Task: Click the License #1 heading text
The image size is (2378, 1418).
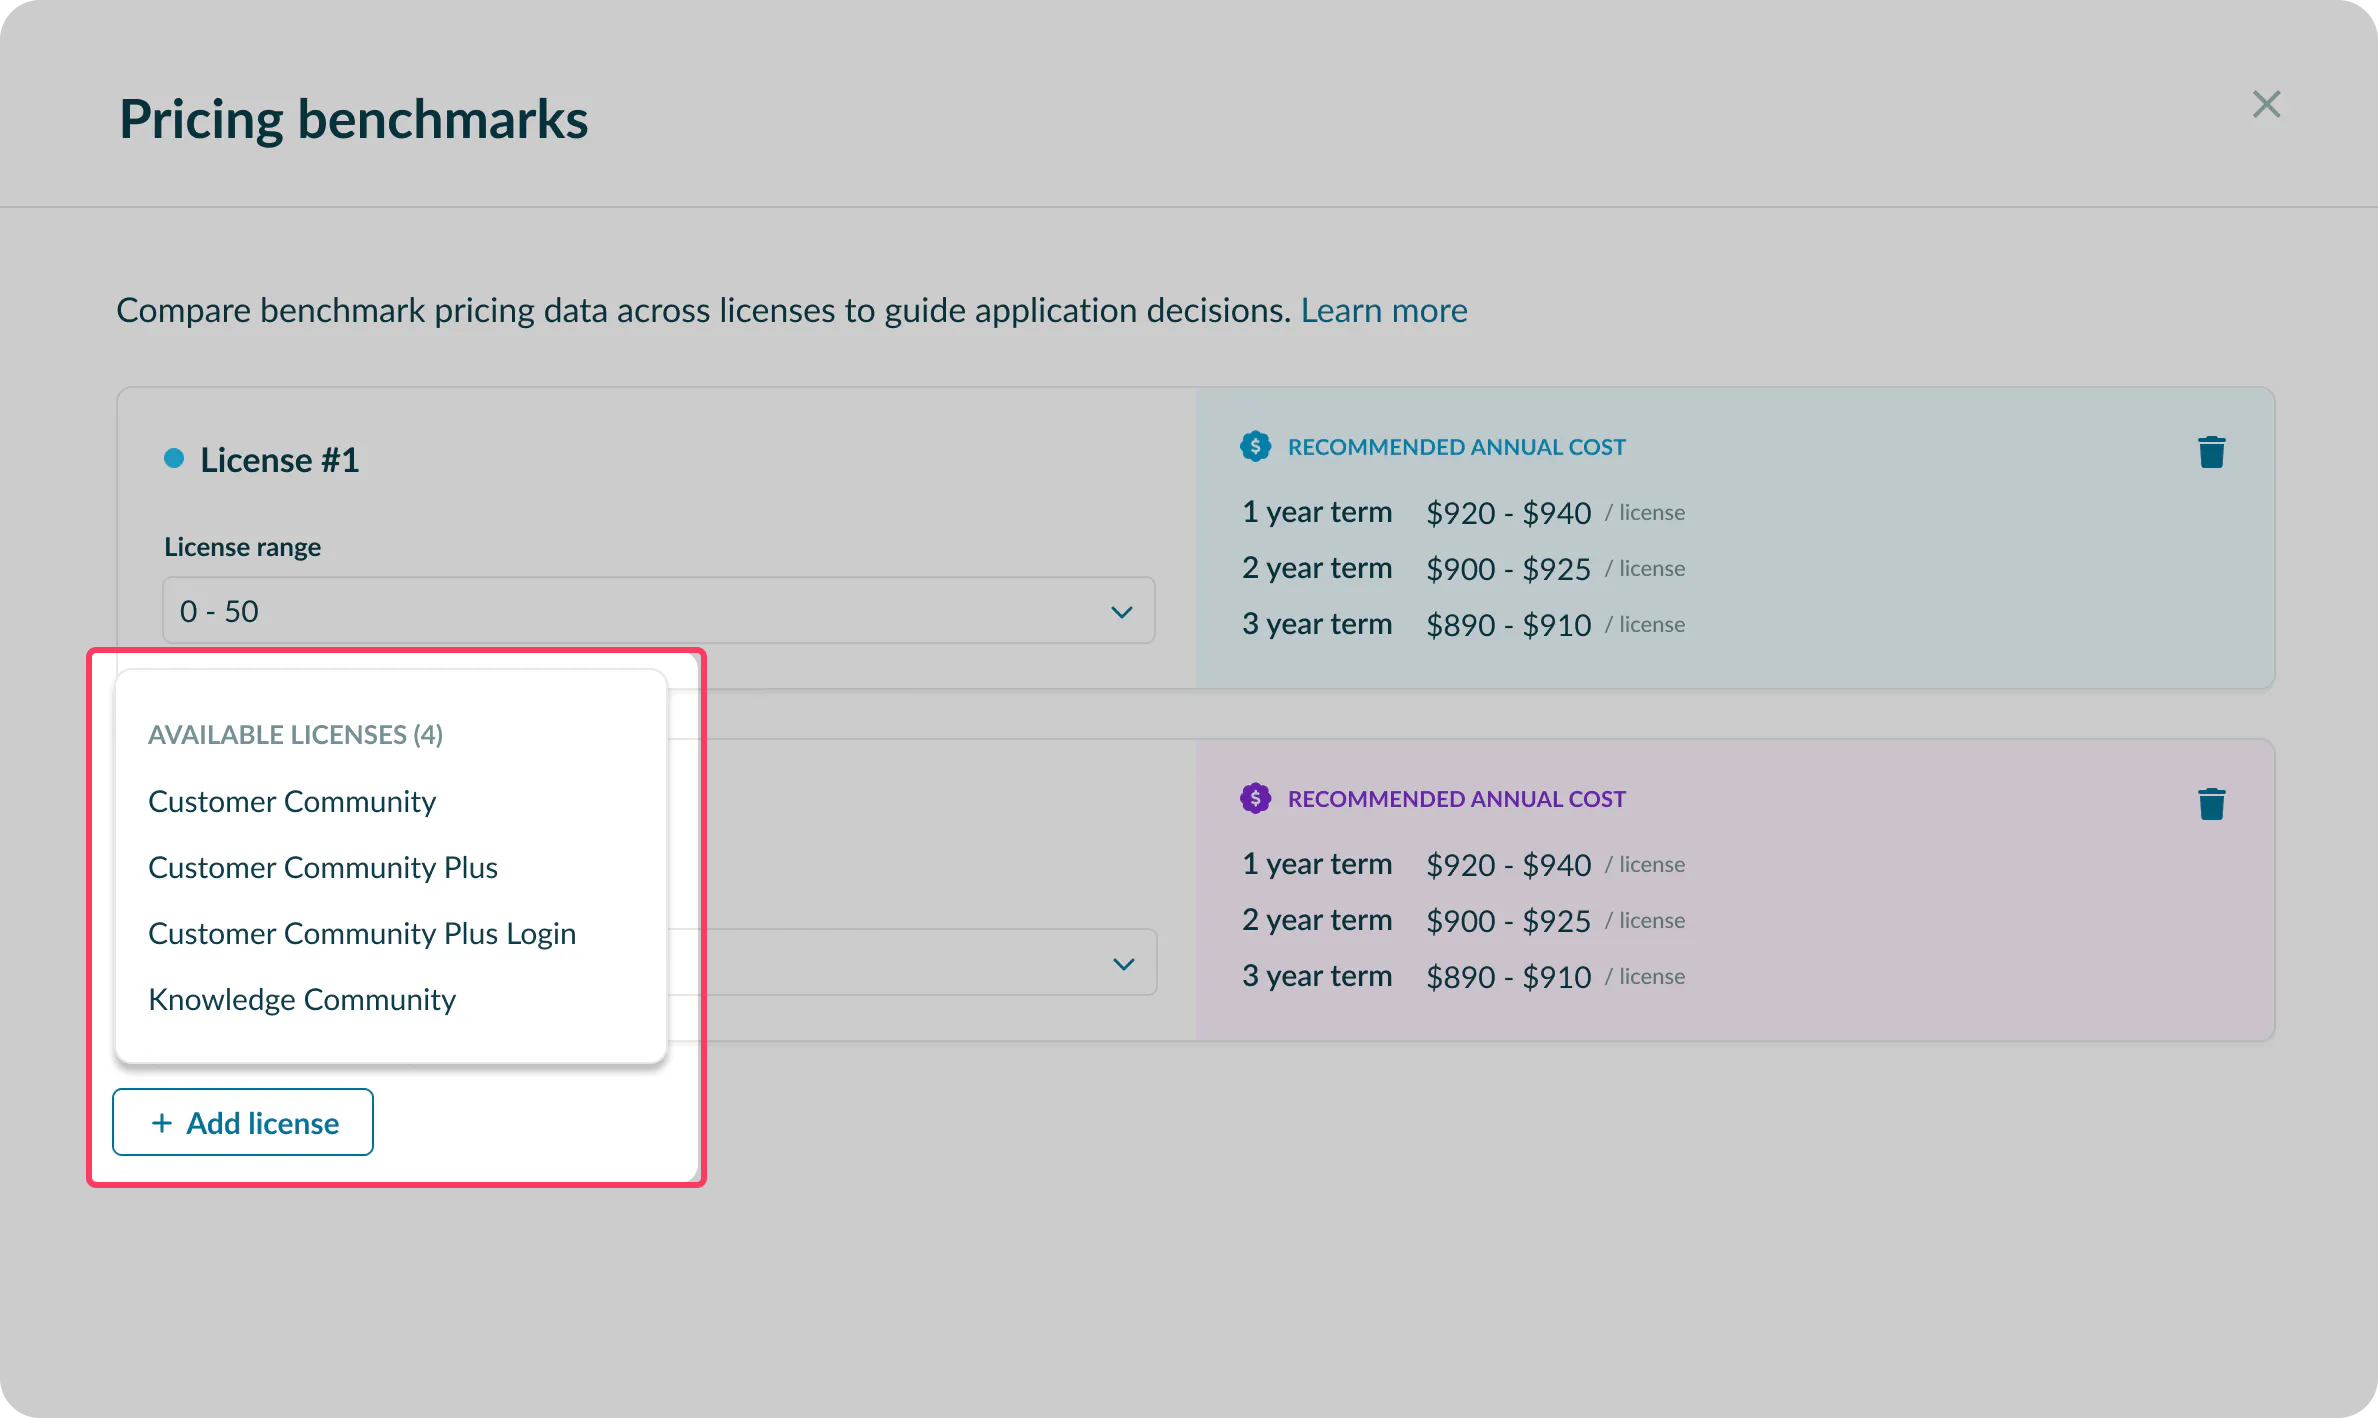Action: click(279, 460)
